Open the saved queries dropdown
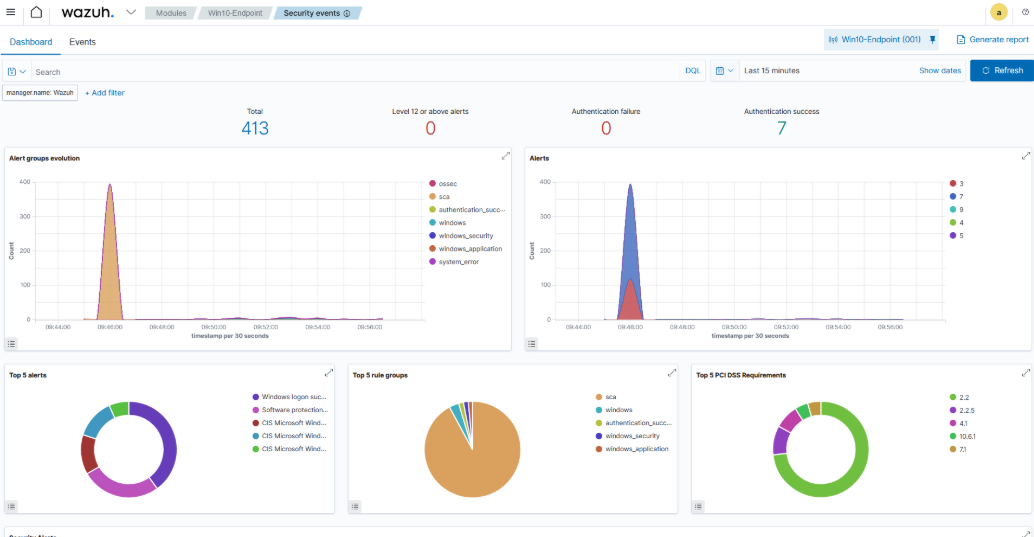 (x=16, y=71)
